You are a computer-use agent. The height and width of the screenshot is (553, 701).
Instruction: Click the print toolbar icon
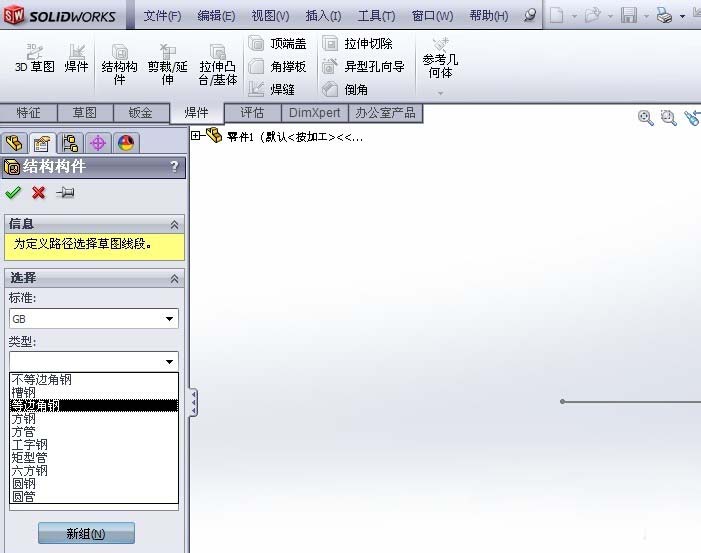(x=664, y=16)
